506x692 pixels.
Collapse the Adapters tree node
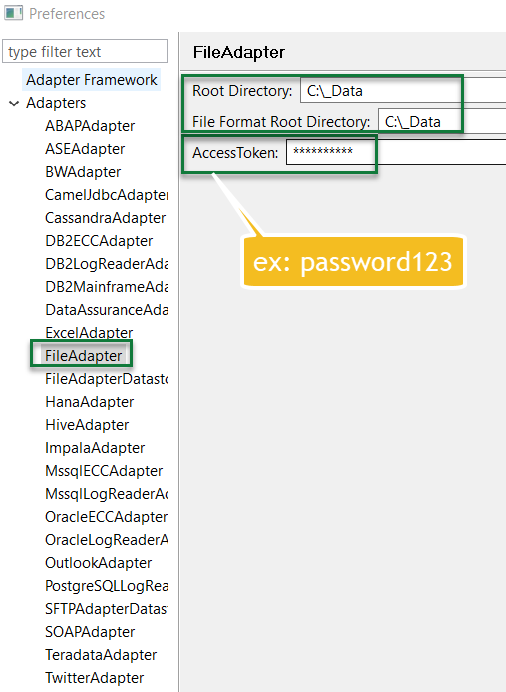pyautogui.click(x=14, y=104)
